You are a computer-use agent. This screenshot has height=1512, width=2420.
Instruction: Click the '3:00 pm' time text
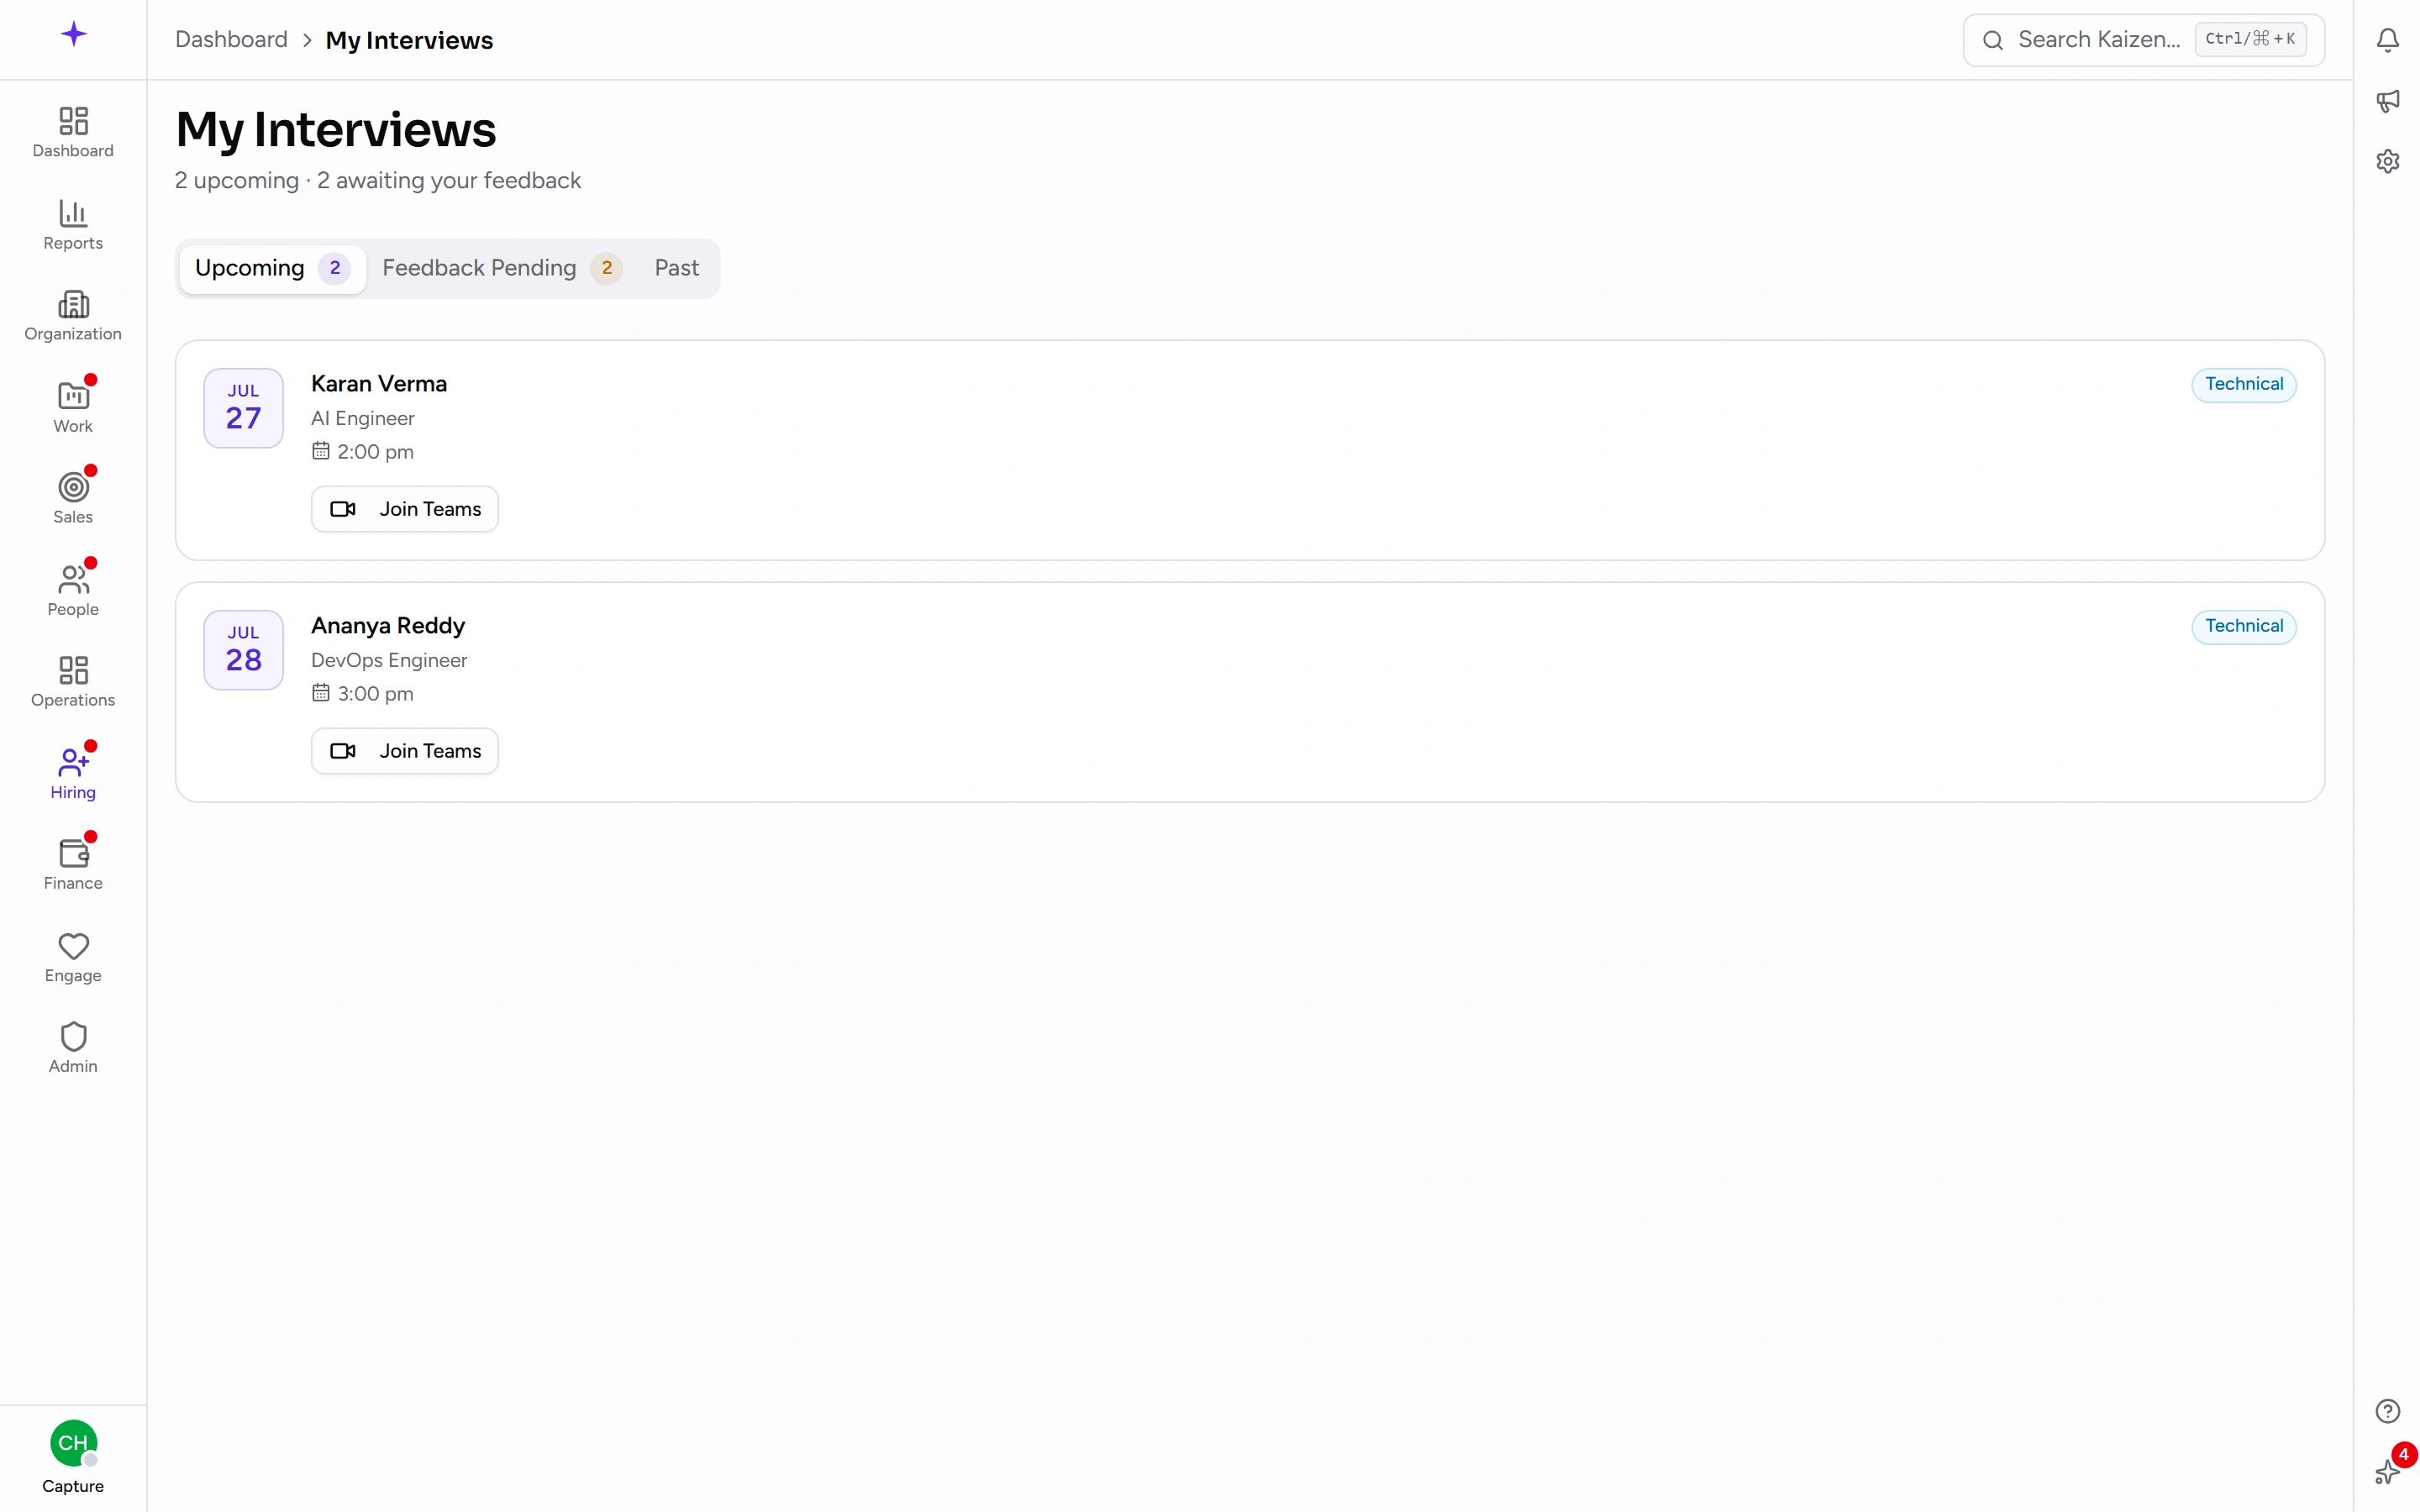(x=376, y=694)
